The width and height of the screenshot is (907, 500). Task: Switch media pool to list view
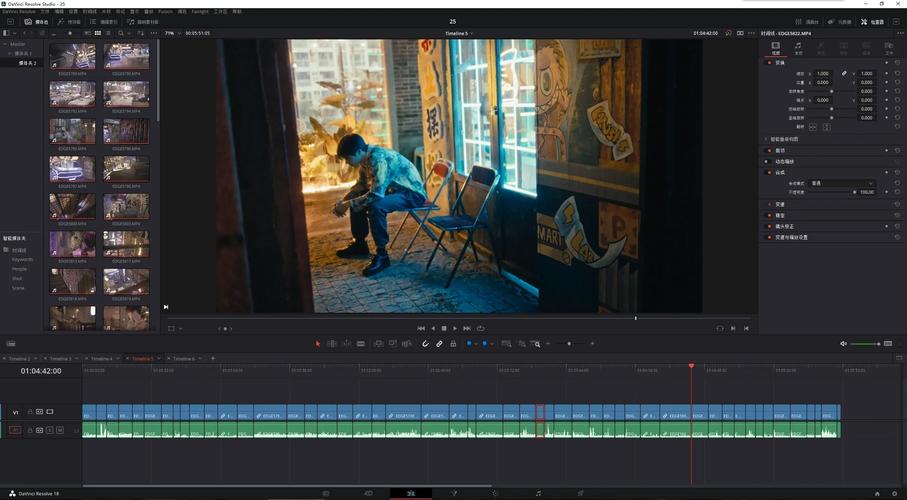pos(108,33)
